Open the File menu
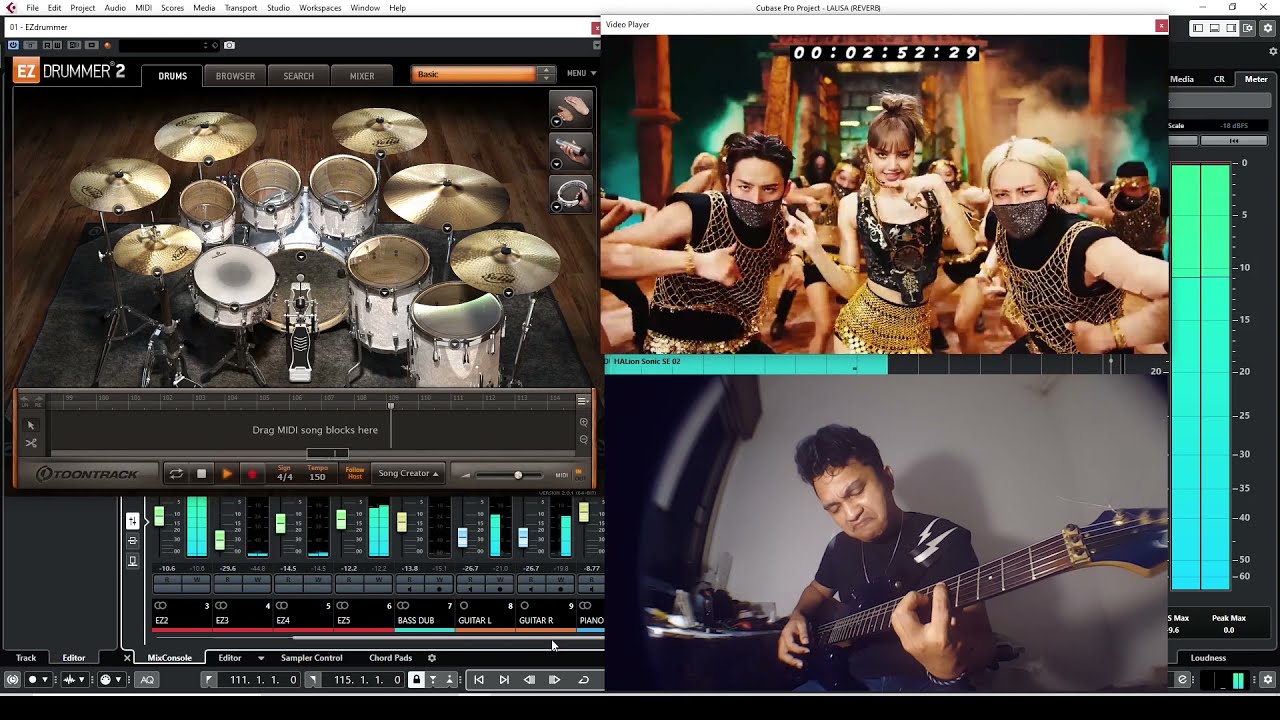The width and height of the screenshot is (1280, 720). [x=32, y=8]
